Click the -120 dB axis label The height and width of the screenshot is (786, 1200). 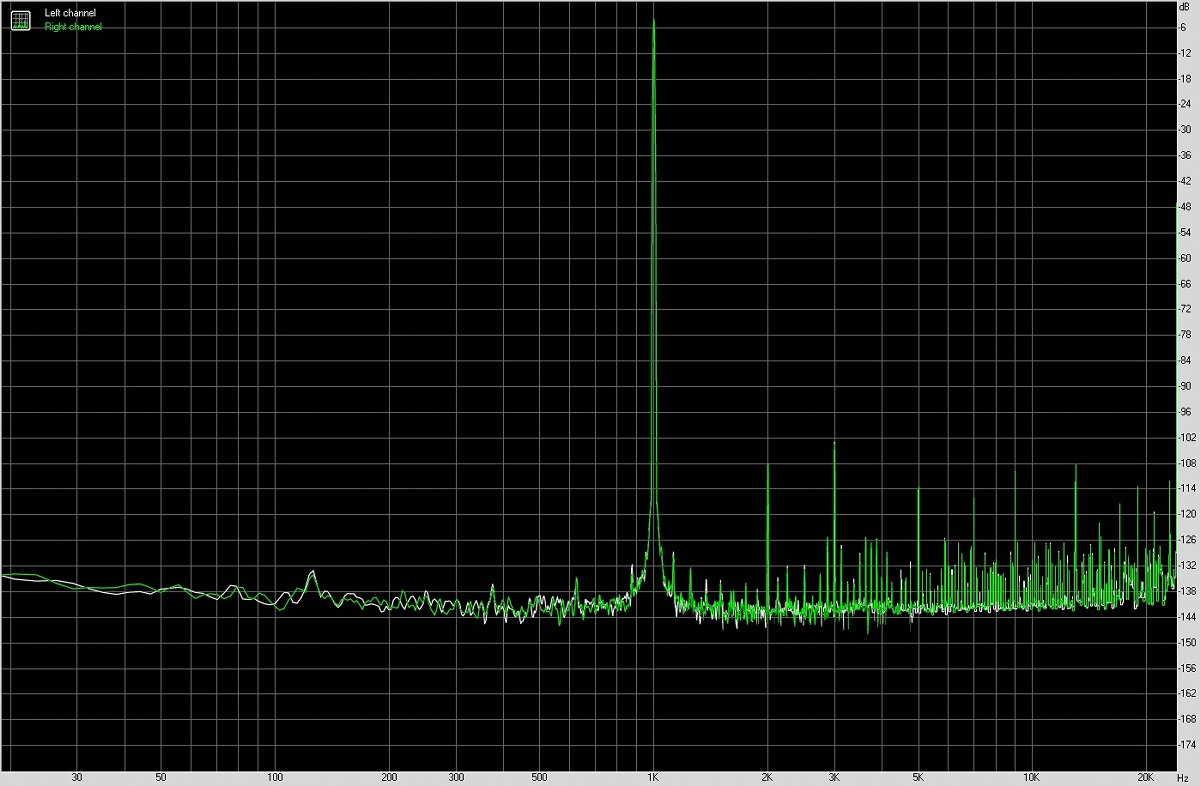click(x=1185, y=514)
